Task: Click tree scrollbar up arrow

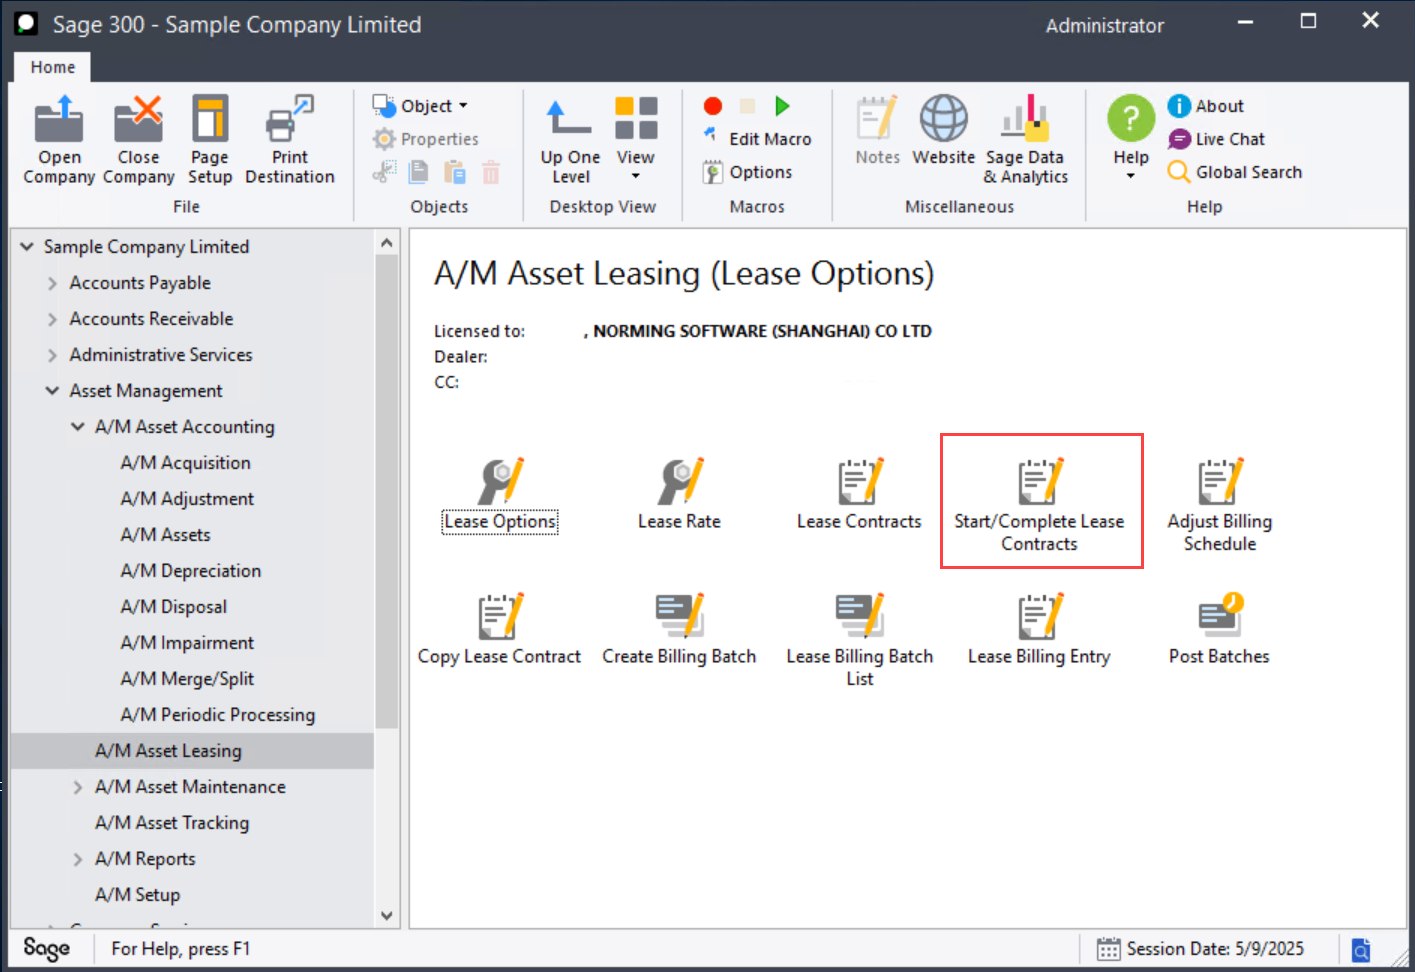Action: (387, 243)
